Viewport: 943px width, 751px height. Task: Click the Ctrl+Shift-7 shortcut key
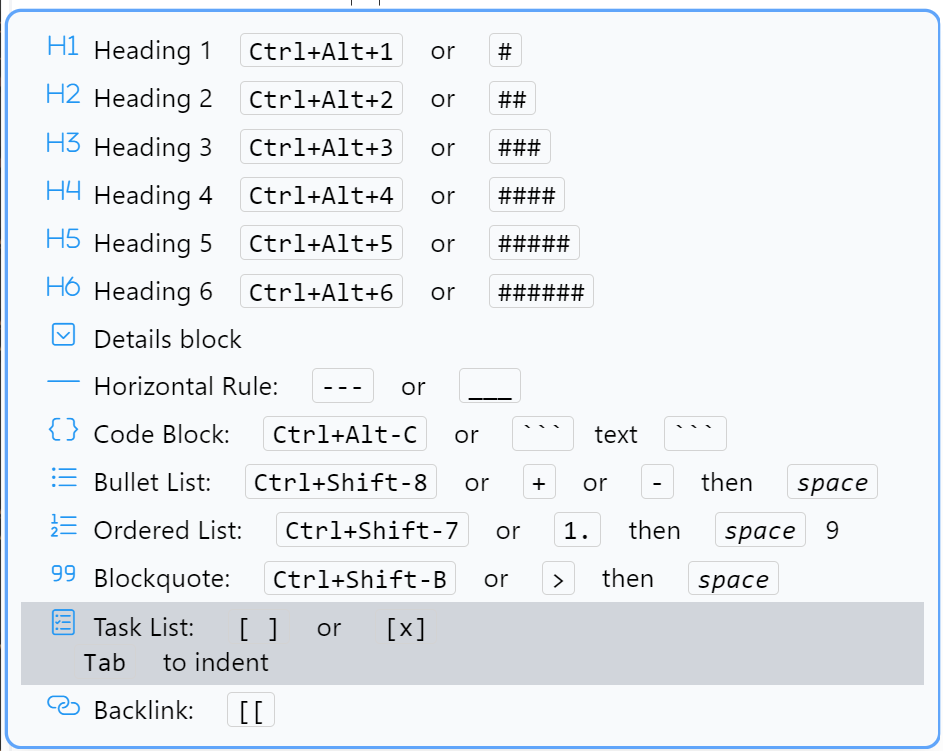tap(372, 530)
